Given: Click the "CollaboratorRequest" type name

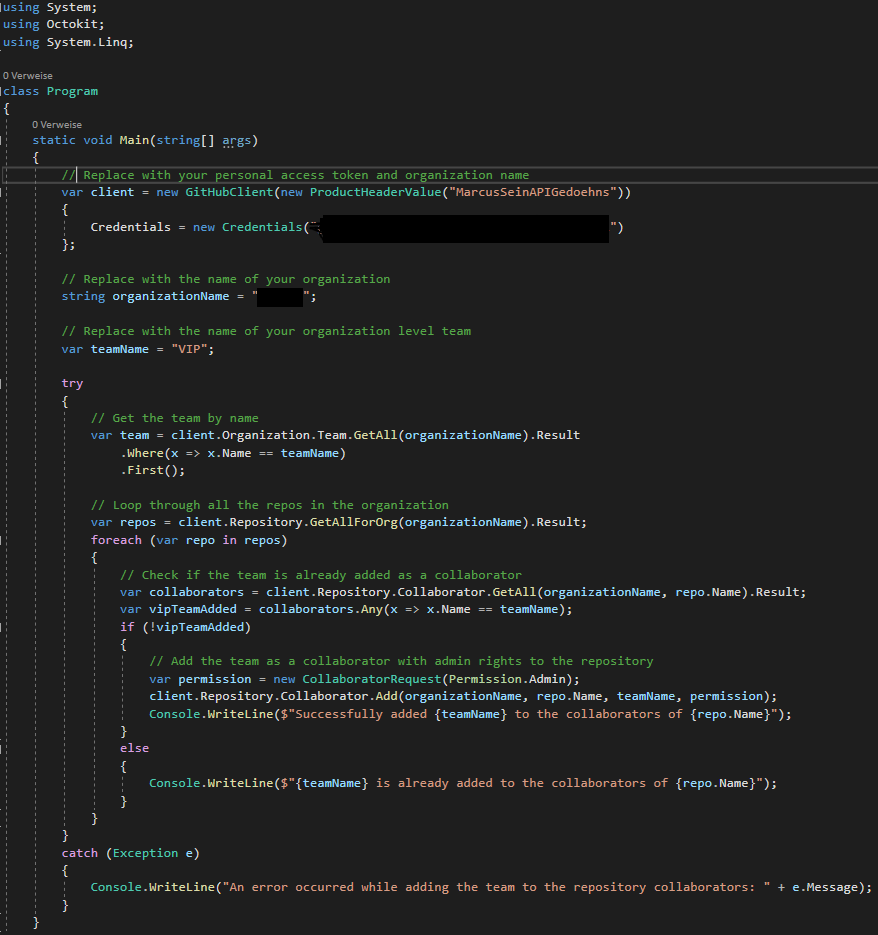Looking at the screenshot, I should [372, 679].
